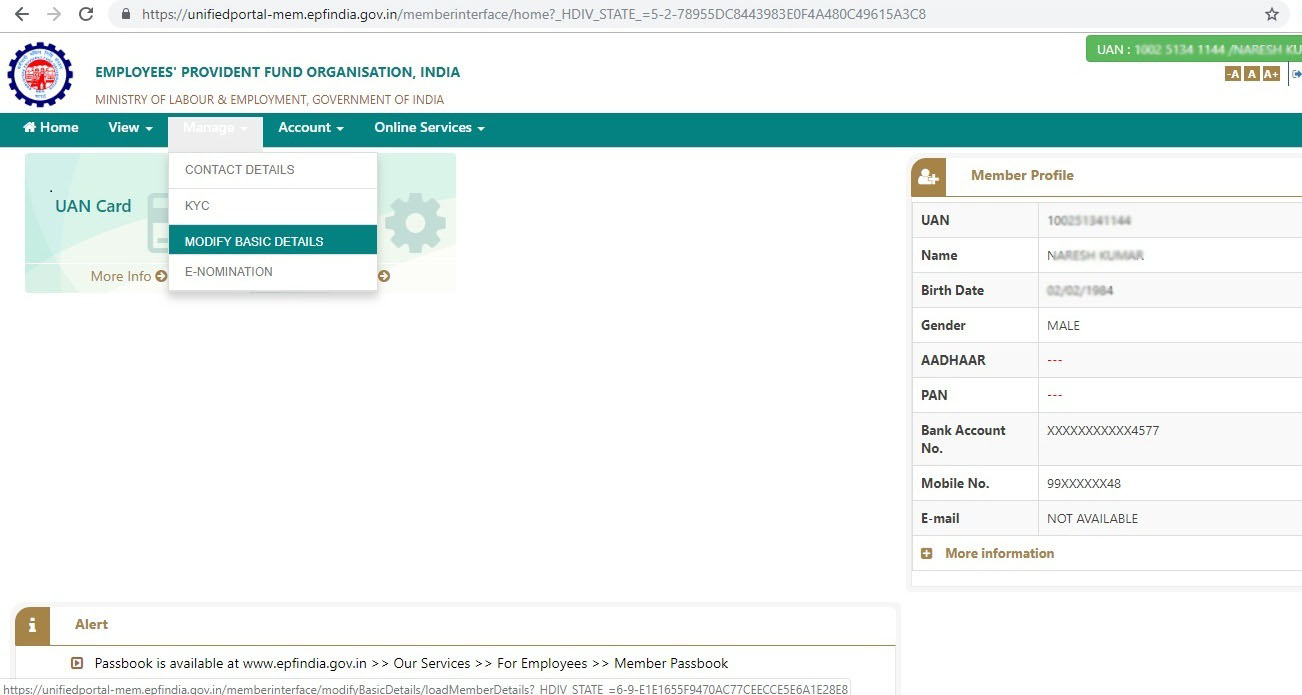This screenshot has height=695, width=1302.
Task: Go to Home in navigation bar
Action: (50, 128)
